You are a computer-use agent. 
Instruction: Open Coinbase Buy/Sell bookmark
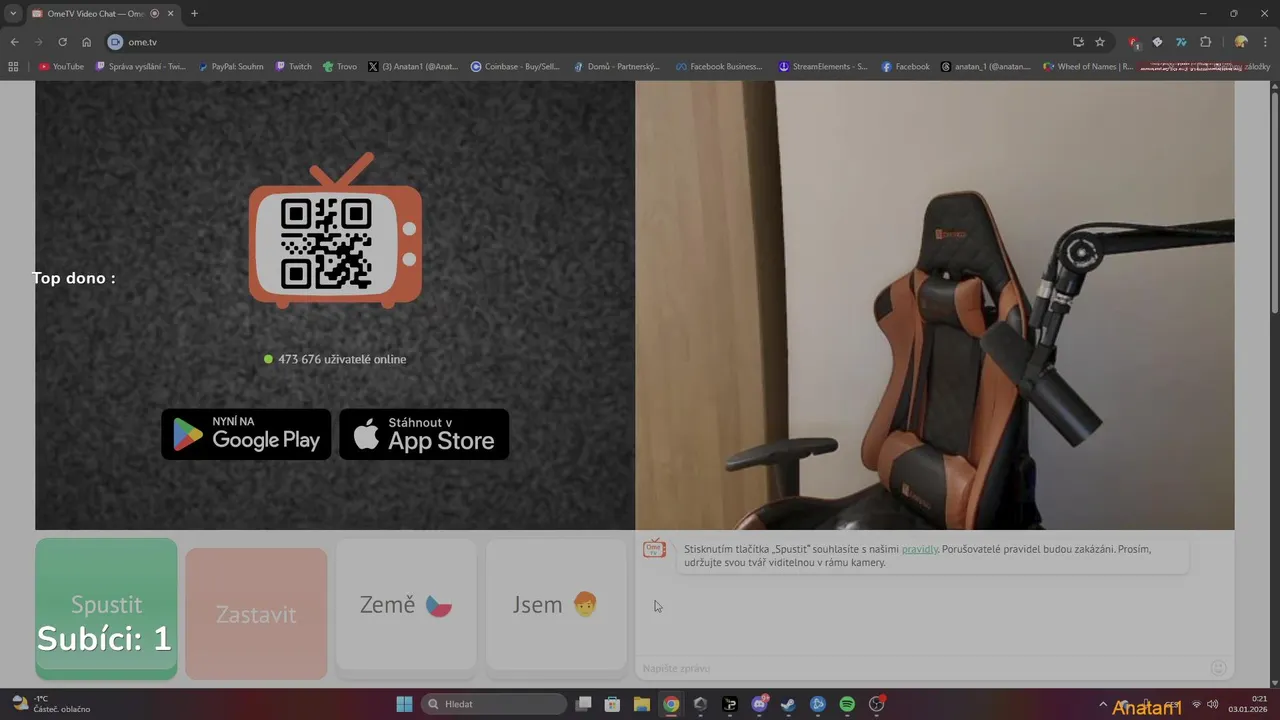coord(515,67)
